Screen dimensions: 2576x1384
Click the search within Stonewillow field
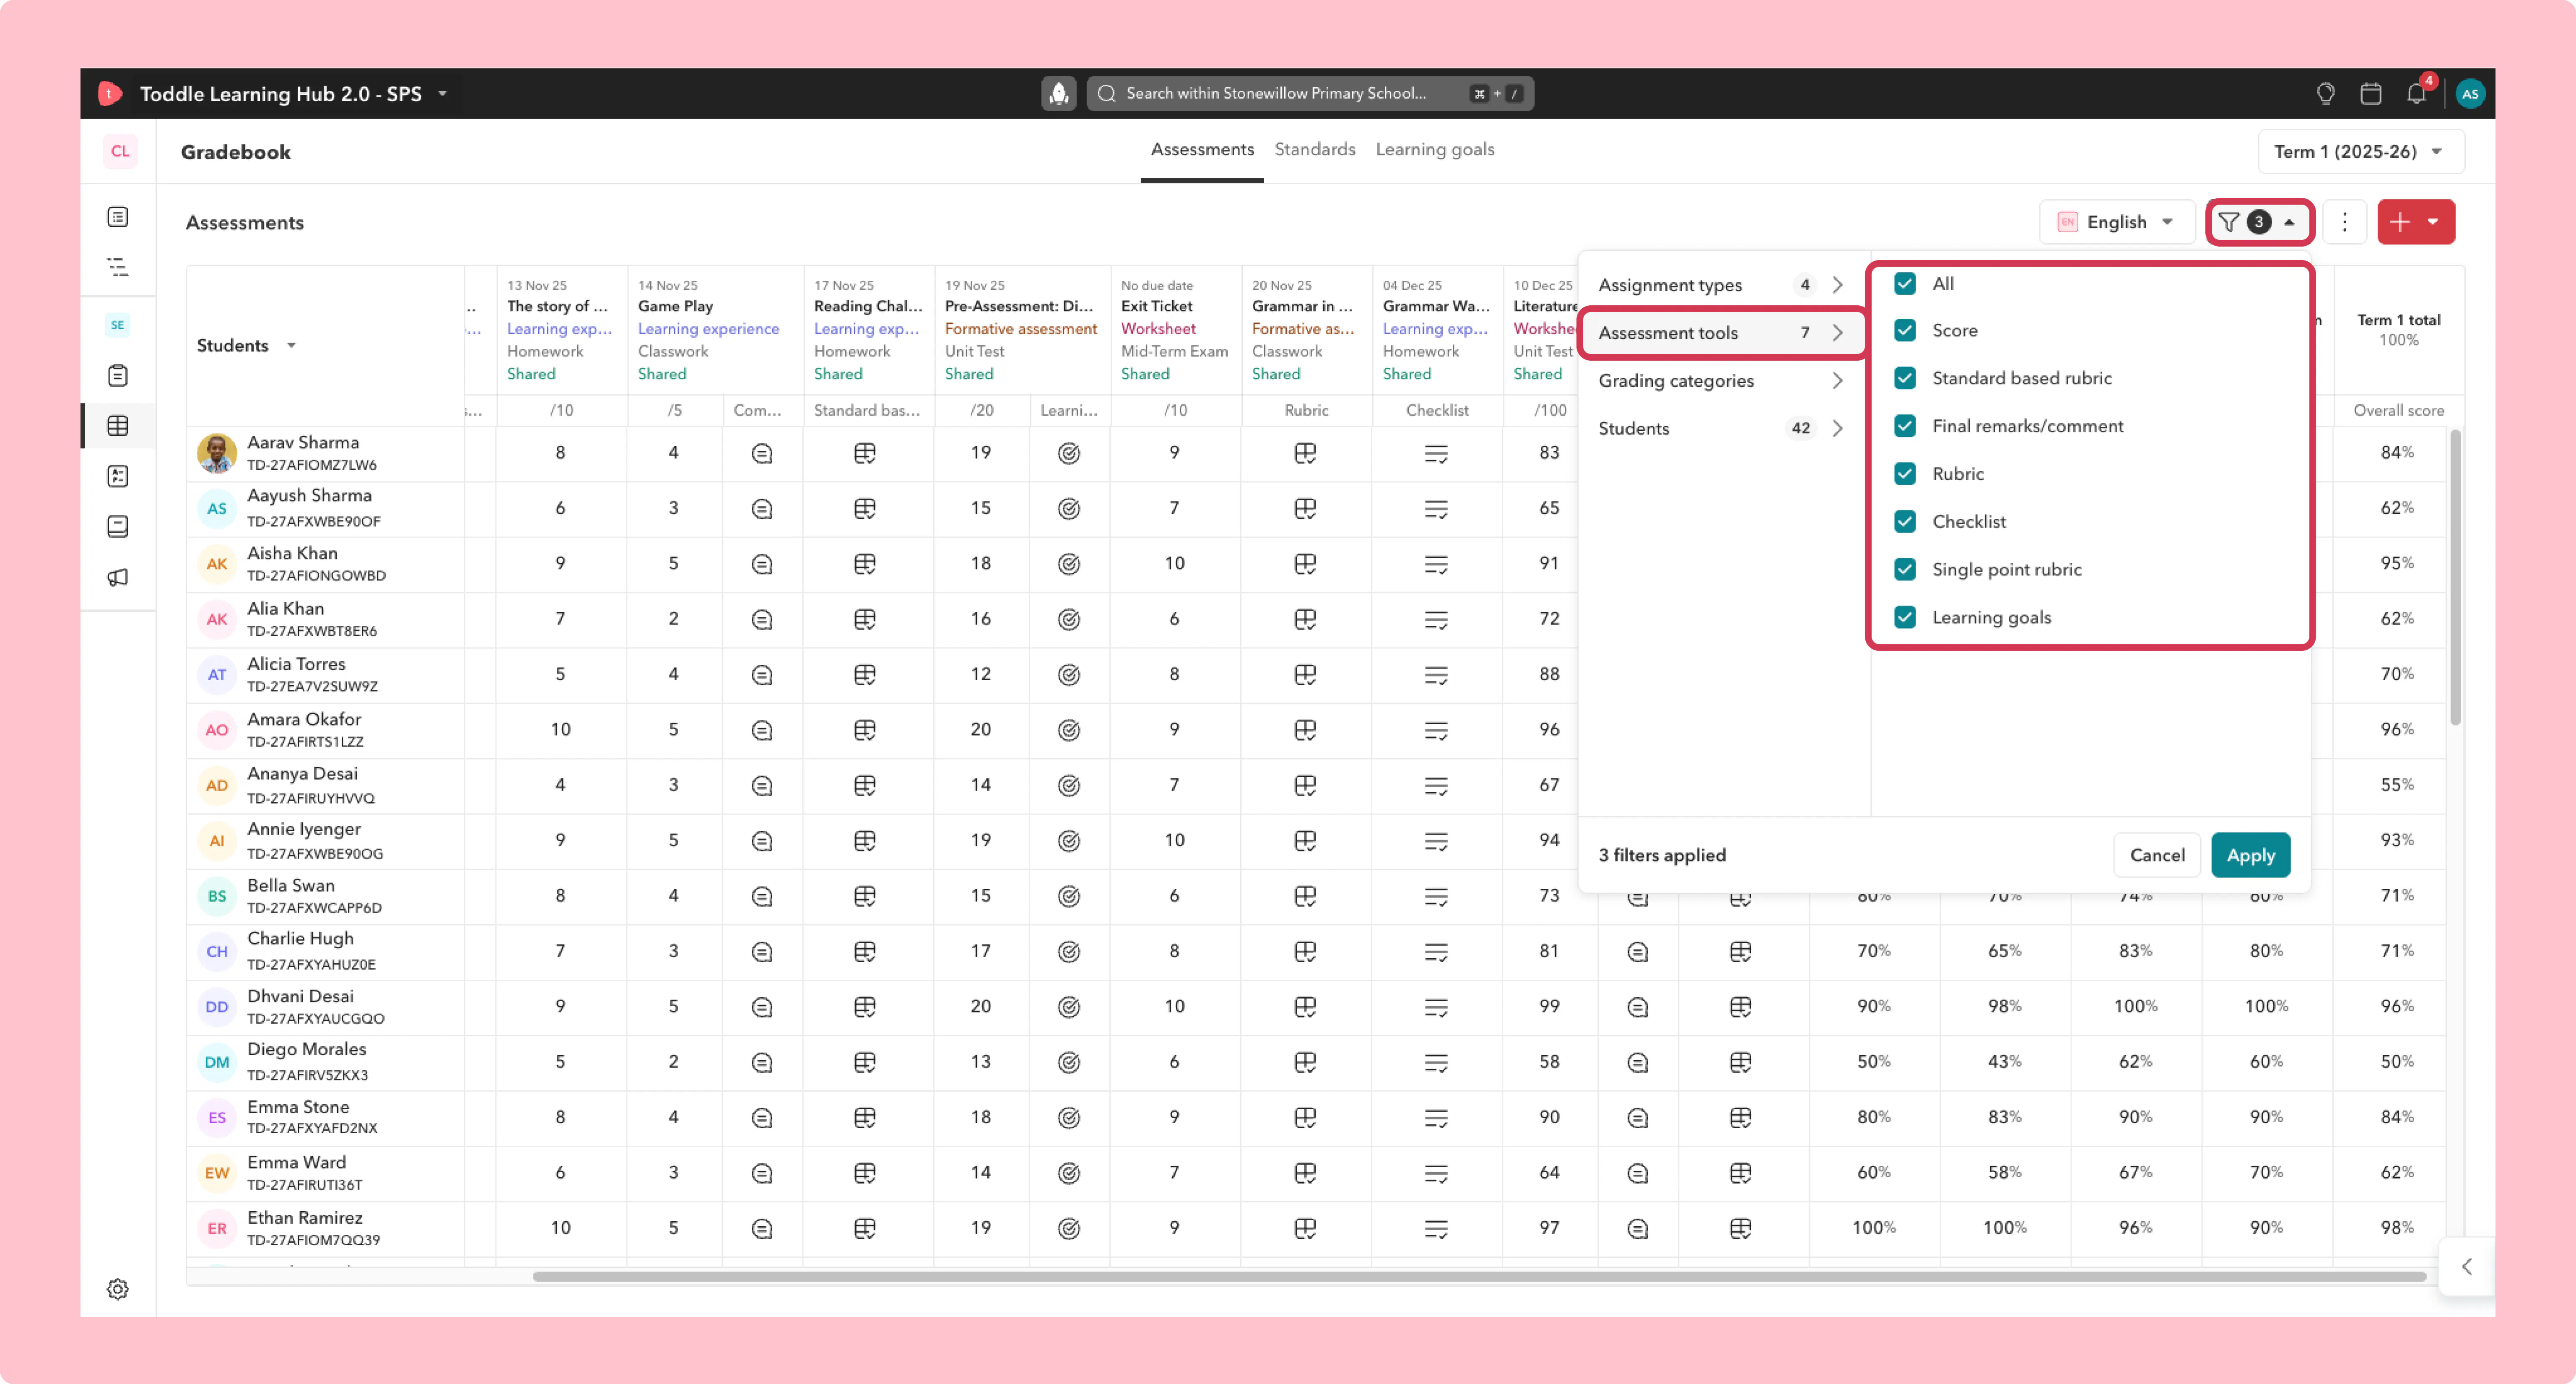tap(1310, 93)
